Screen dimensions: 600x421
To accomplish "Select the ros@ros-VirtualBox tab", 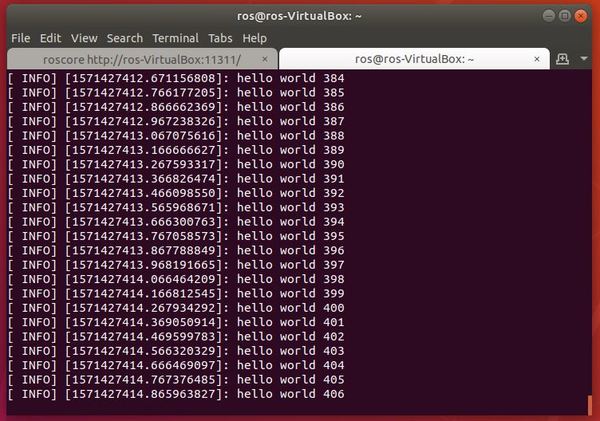I will 414,59.
